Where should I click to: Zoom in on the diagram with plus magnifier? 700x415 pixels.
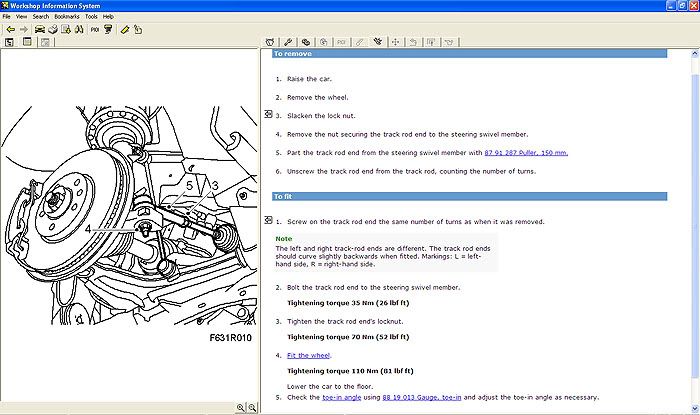tap(241, 407)
